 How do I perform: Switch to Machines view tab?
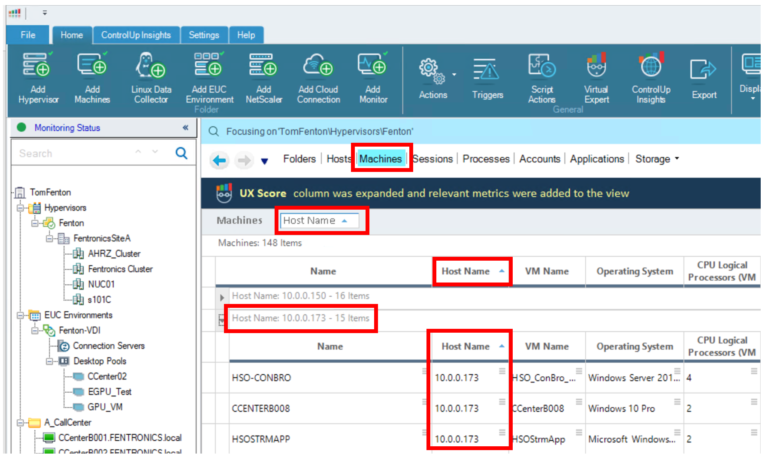pyautogui.click(x=381, y=159)
